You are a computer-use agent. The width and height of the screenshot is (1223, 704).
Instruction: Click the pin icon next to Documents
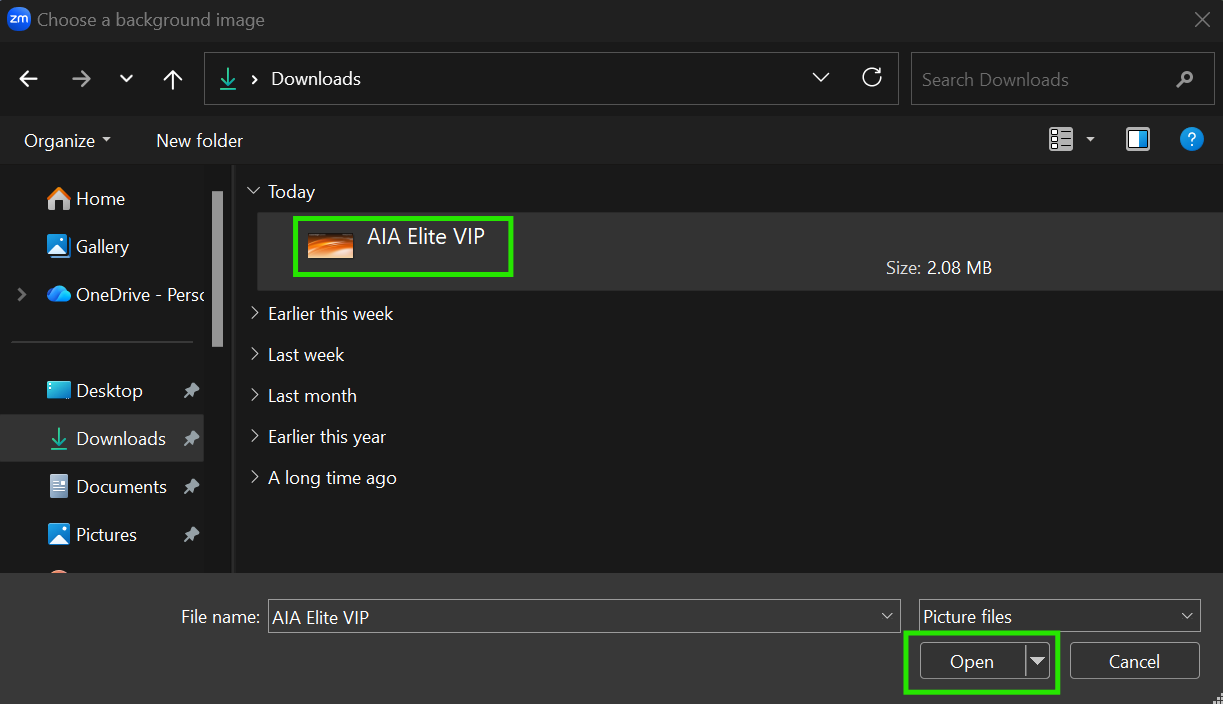coord(191,487)
